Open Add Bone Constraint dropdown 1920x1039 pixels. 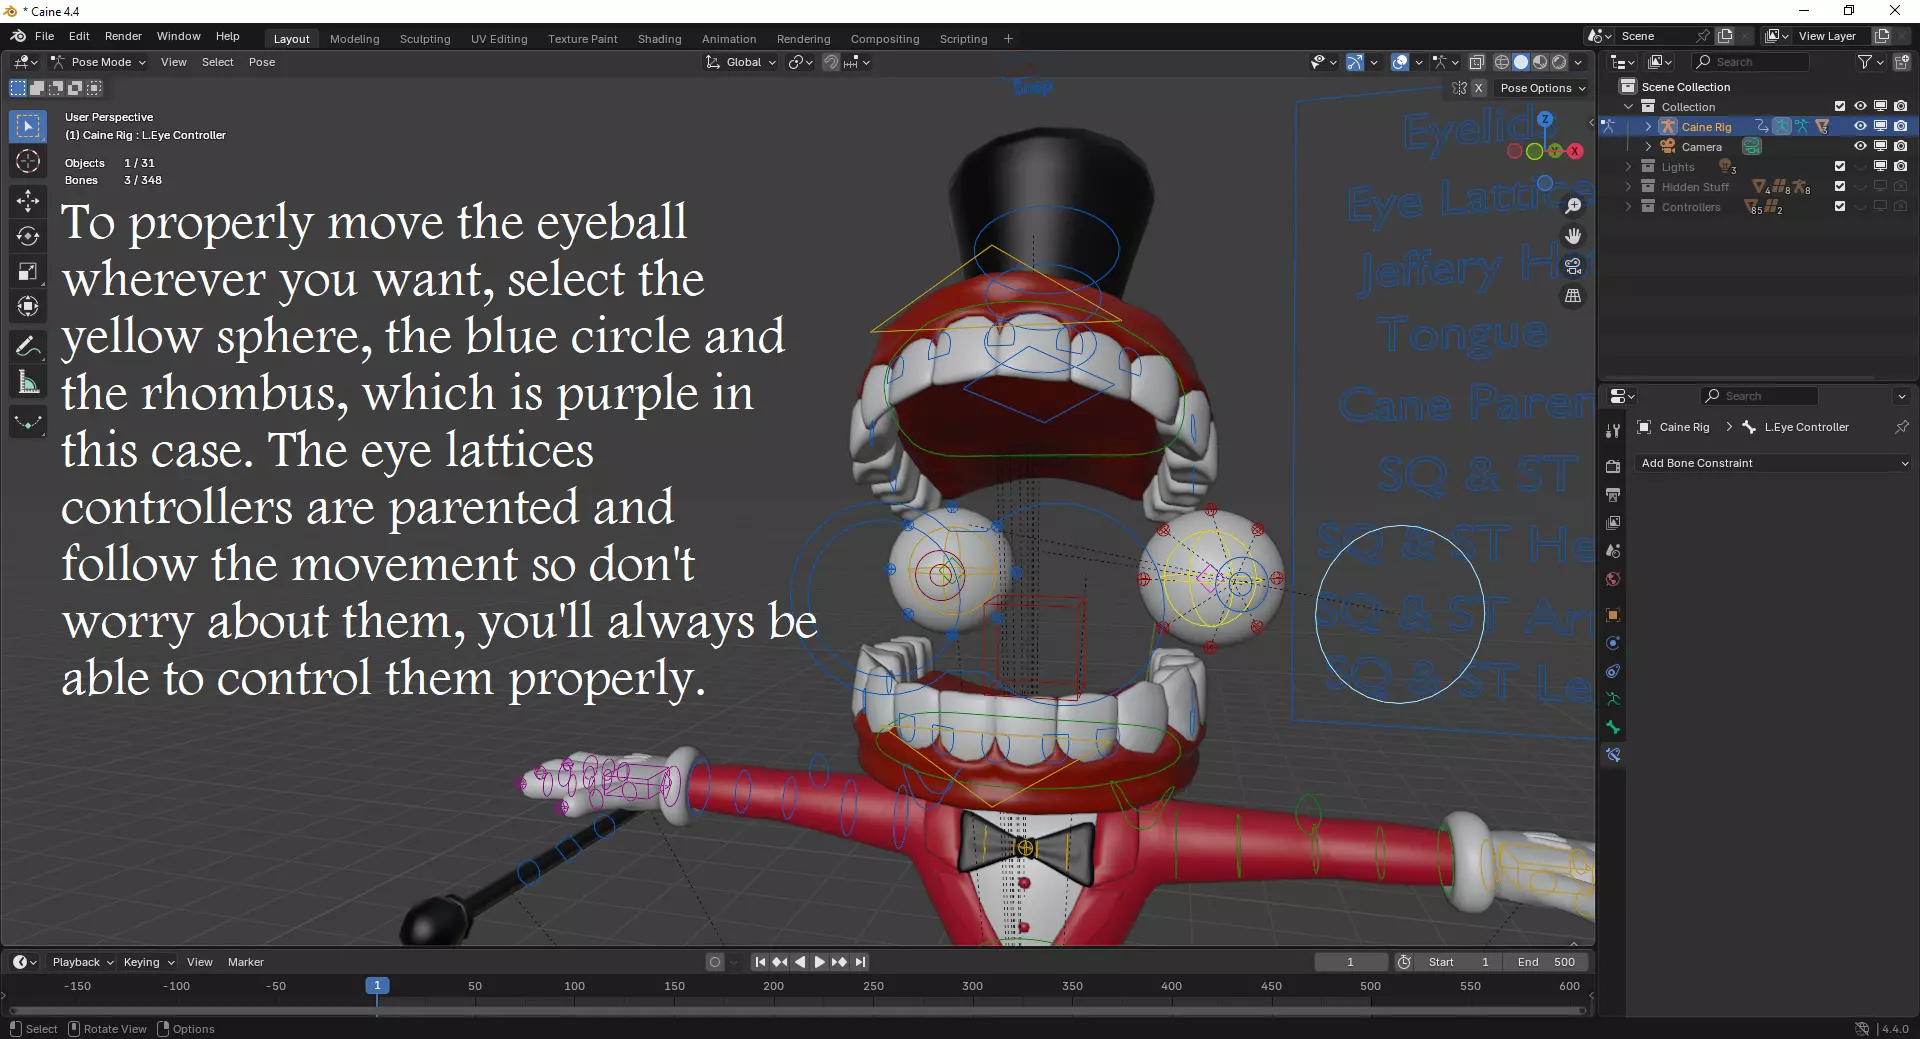coord(1773,463)
